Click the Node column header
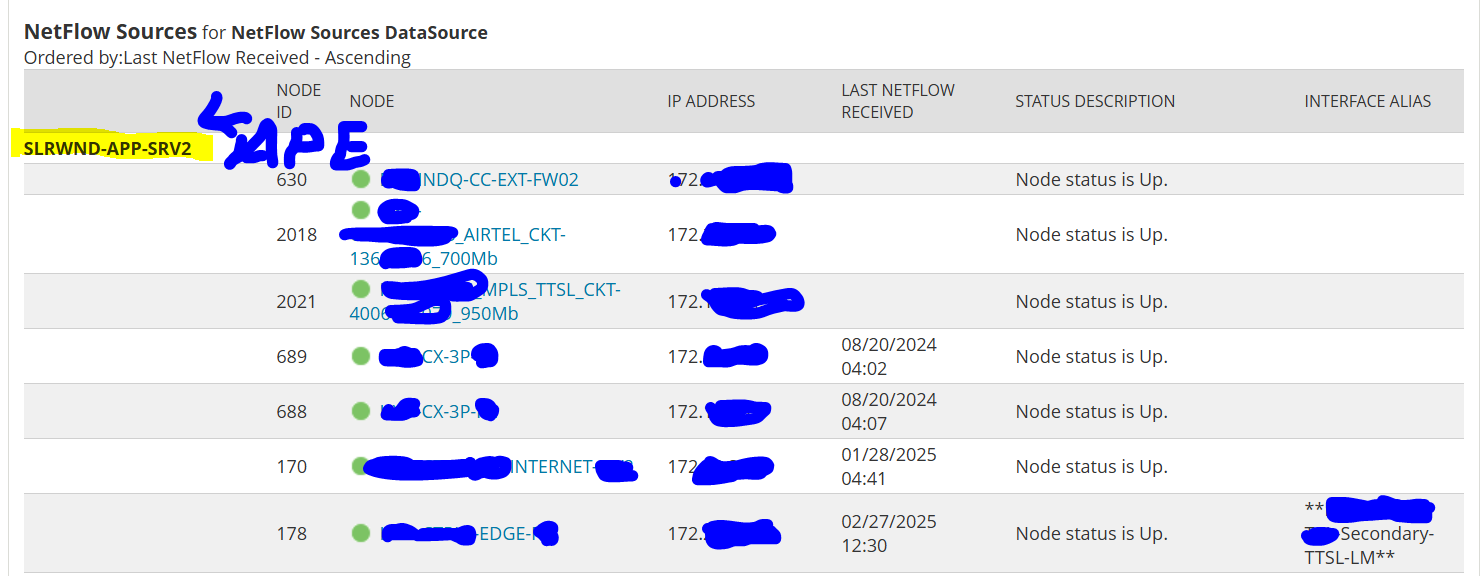The image size is (1481, 576). point(372,101)
